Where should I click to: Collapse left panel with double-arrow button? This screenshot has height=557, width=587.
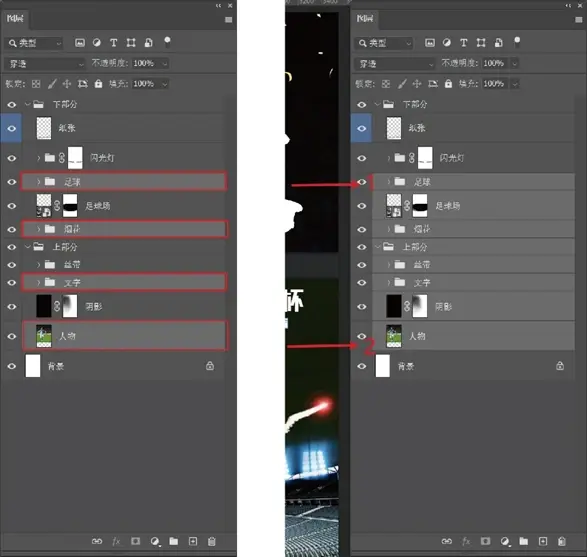coord(219,6)
